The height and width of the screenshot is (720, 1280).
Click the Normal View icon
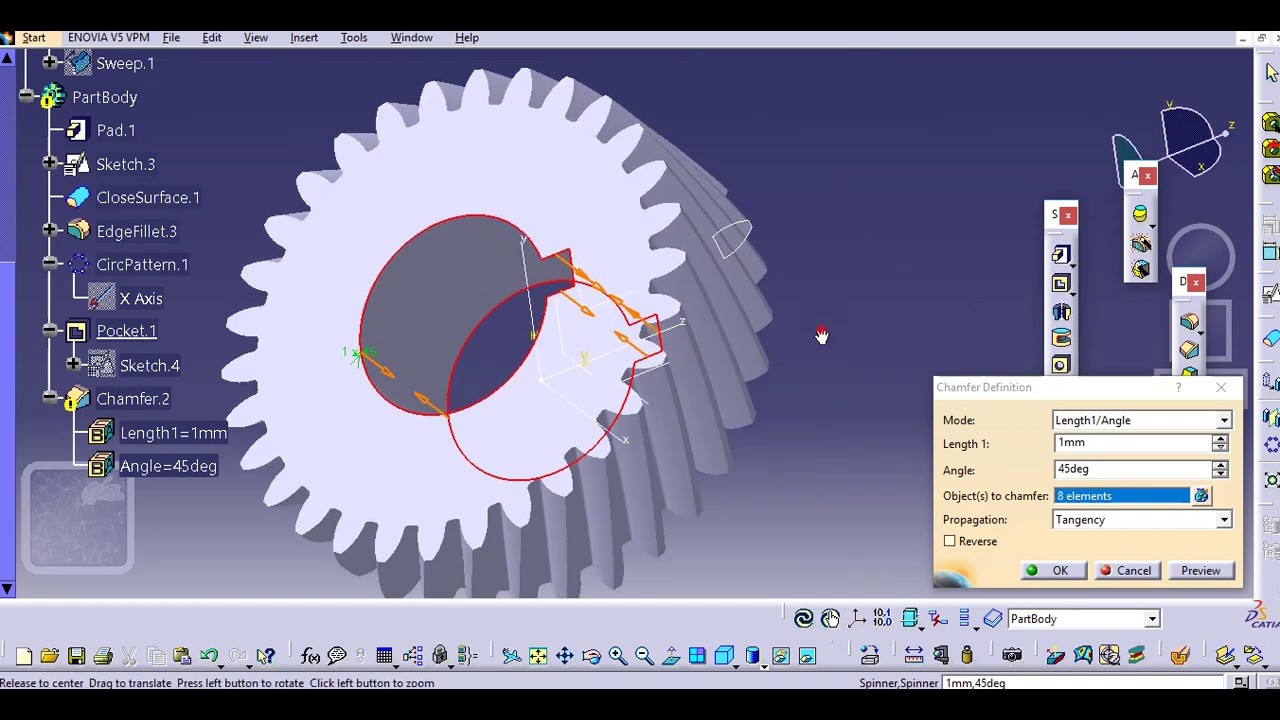click(671, 656)
